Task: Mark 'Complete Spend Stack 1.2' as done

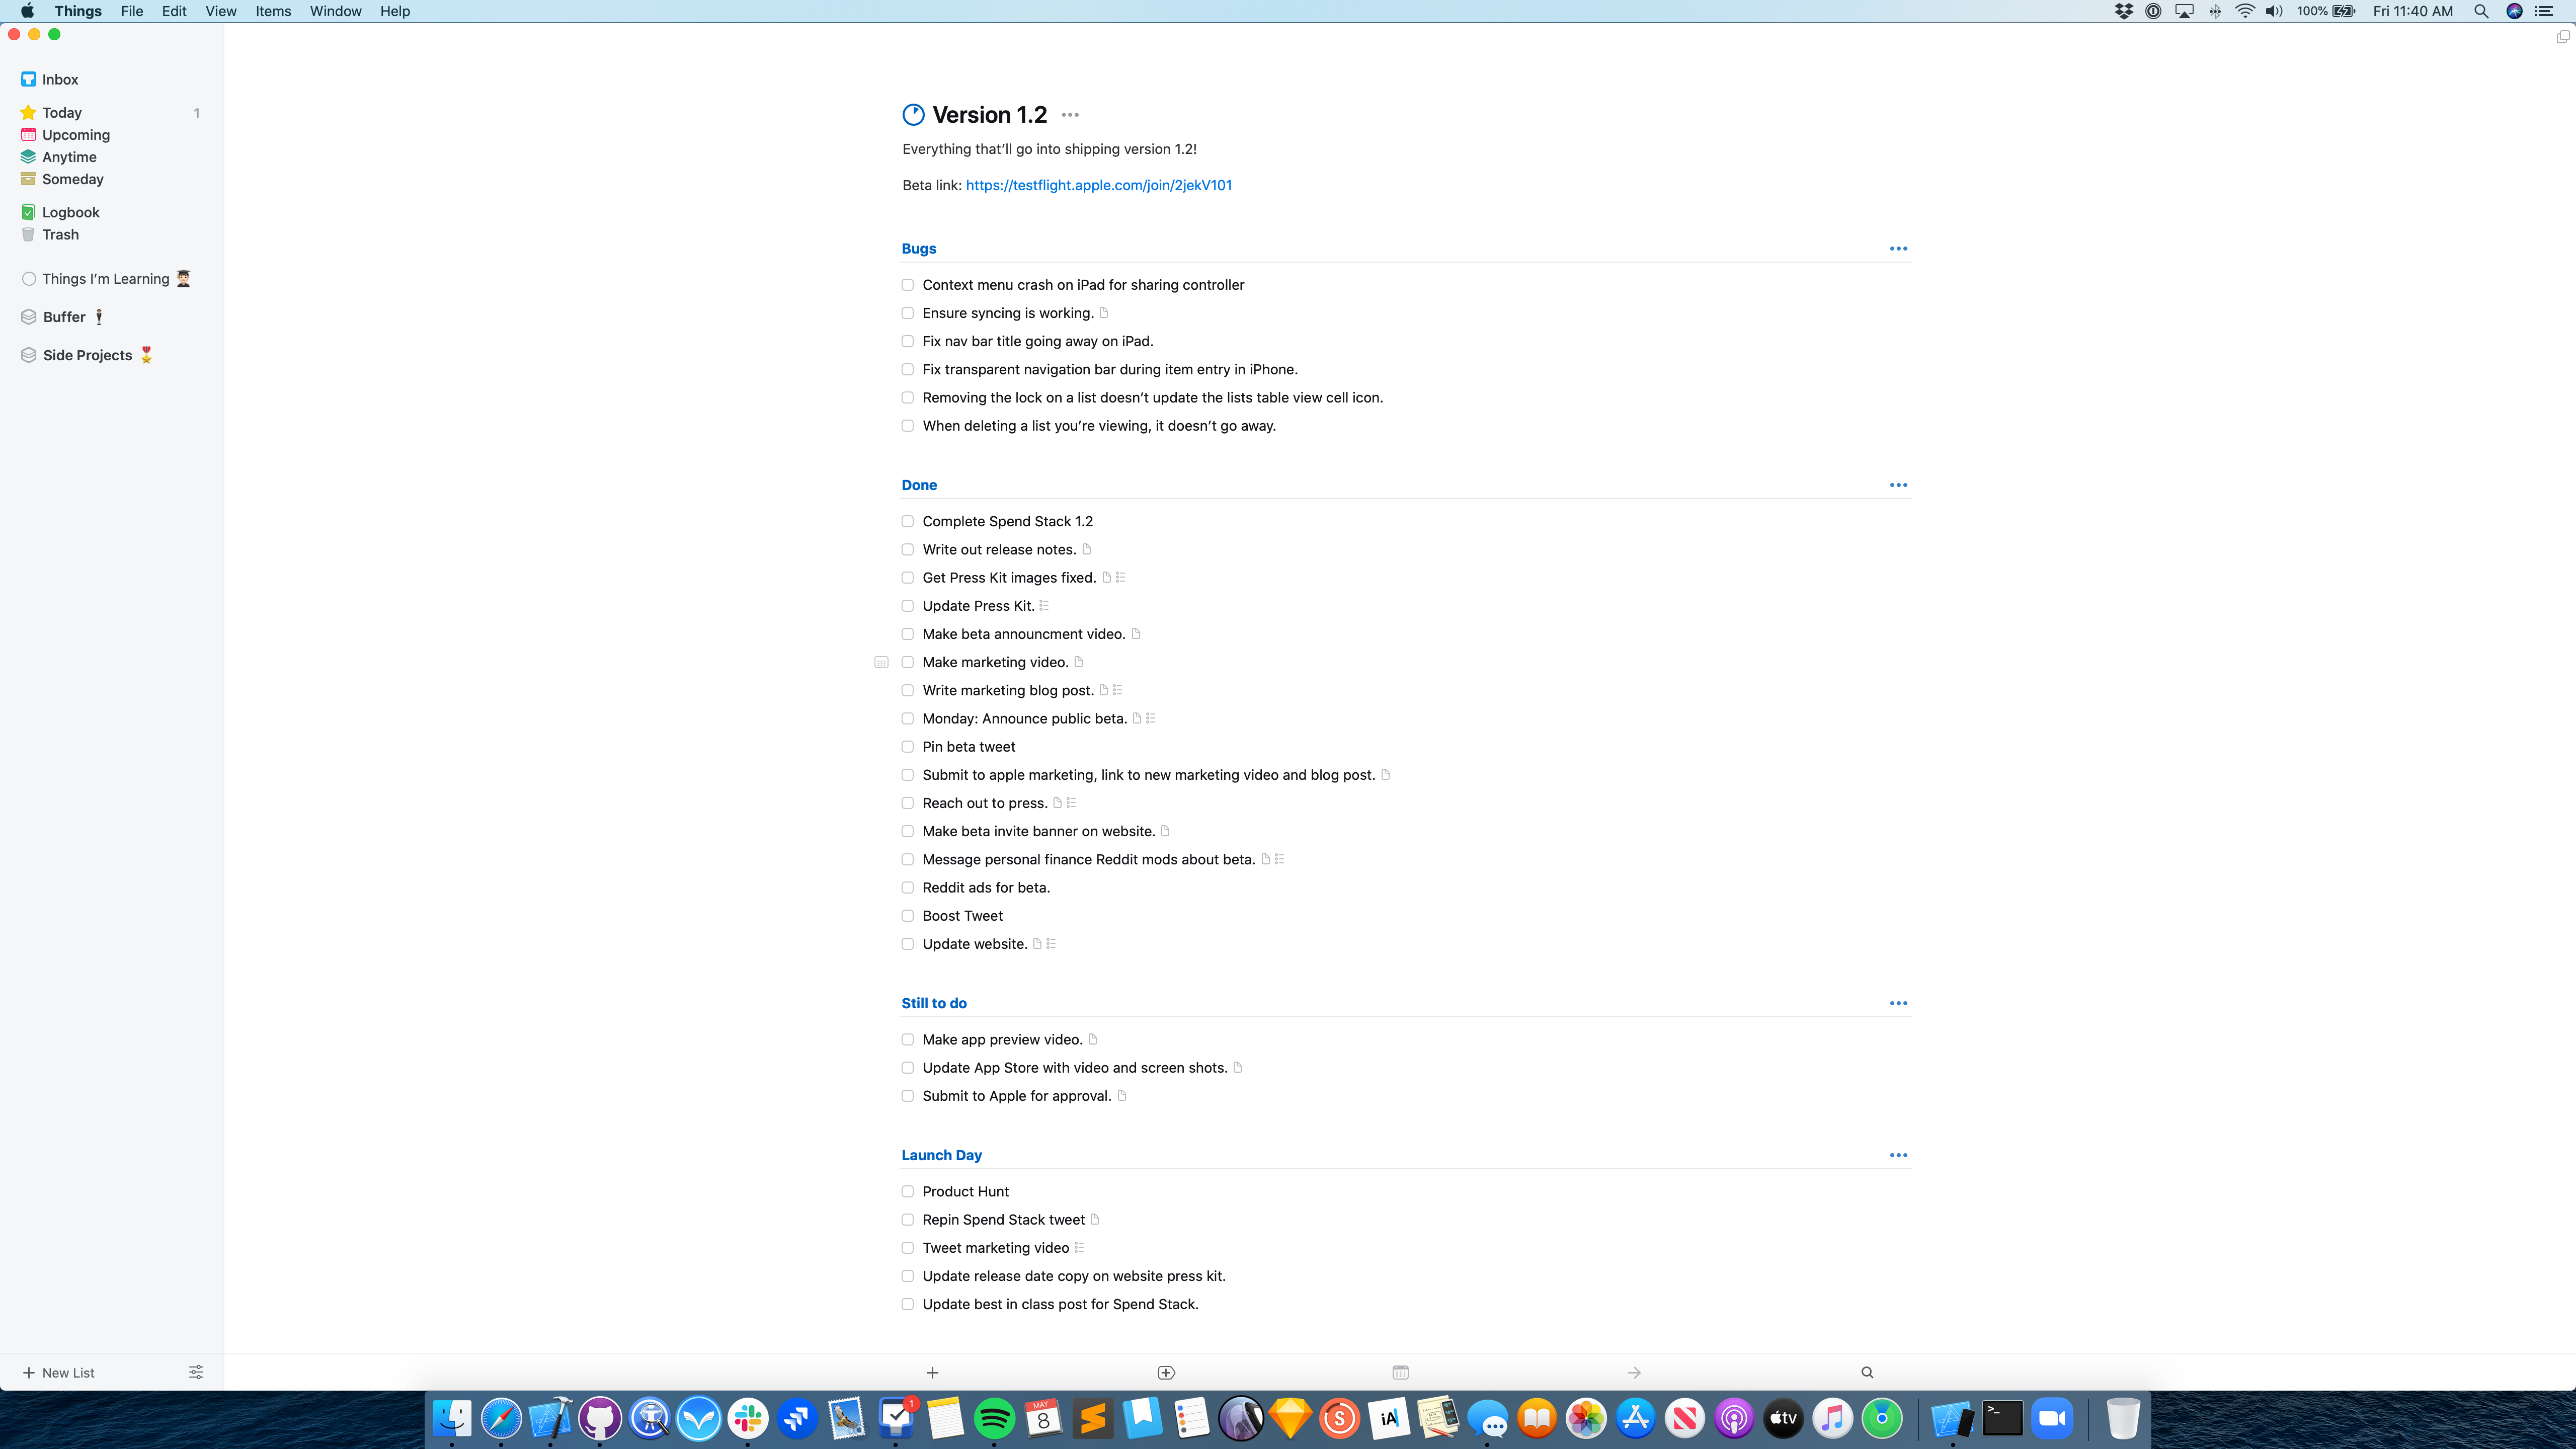Action: (x=908, y=521)
